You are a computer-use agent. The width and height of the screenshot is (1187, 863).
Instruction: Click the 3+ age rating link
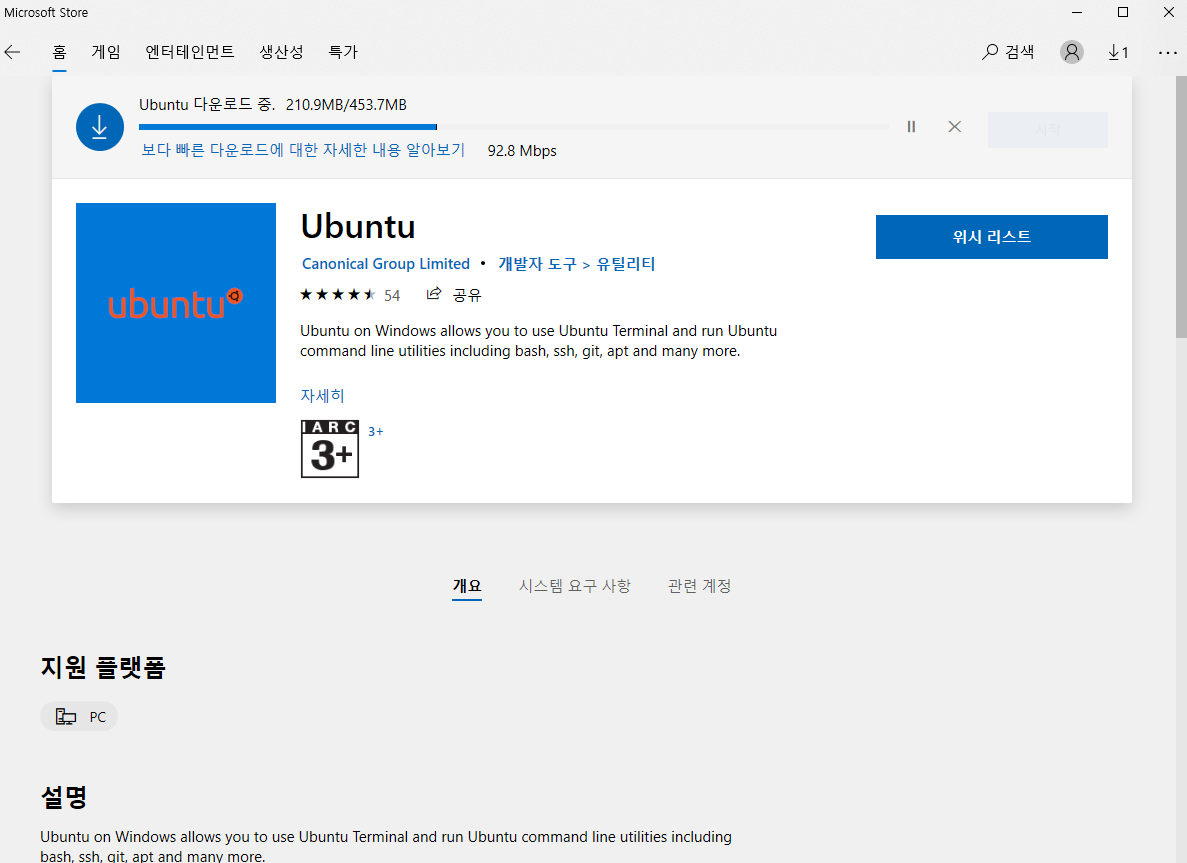click(x=375, y=432)
